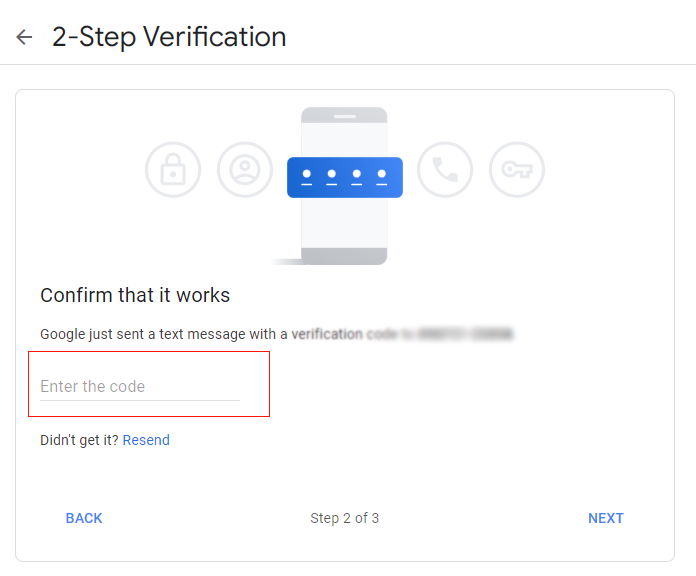Click the 2-Step Verification page title
Screen dimensions: 696x576
[x=169, y=37]
